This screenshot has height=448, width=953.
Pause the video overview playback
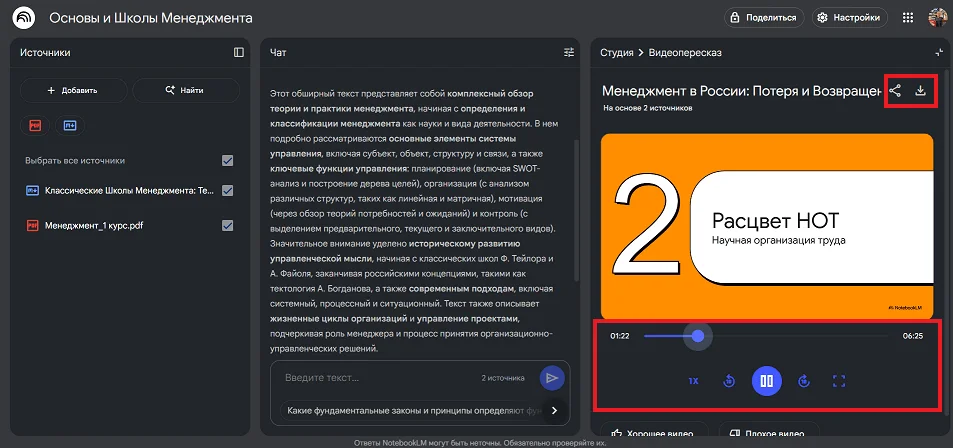767,381
